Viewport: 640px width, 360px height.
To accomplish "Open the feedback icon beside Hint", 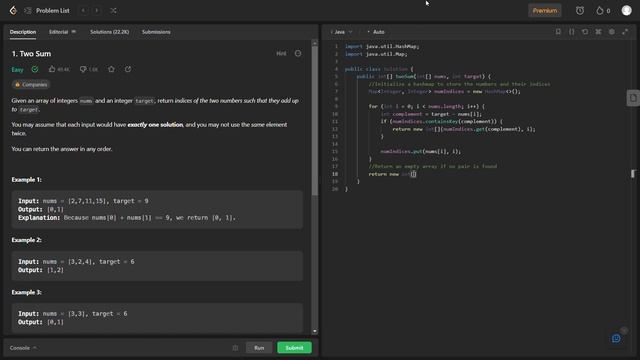I will point(298,53).
